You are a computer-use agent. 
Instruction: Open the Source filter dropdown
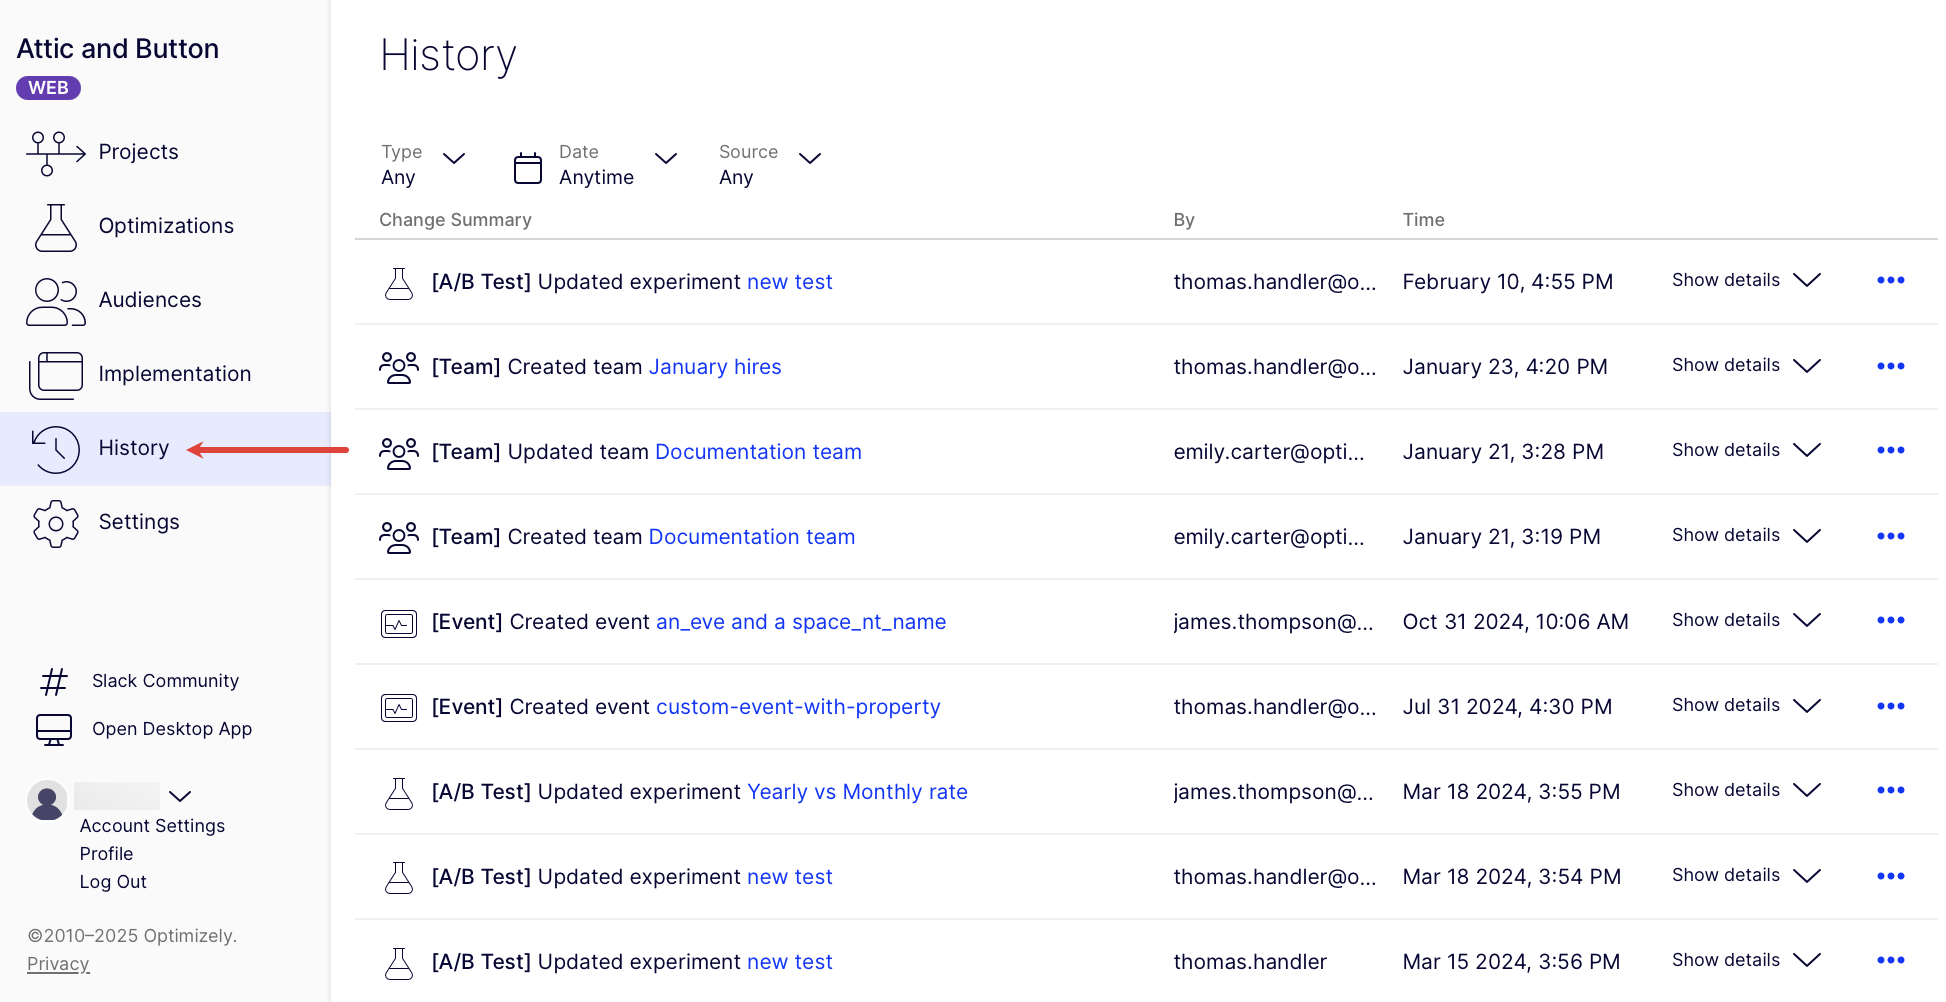coord(810,159)
